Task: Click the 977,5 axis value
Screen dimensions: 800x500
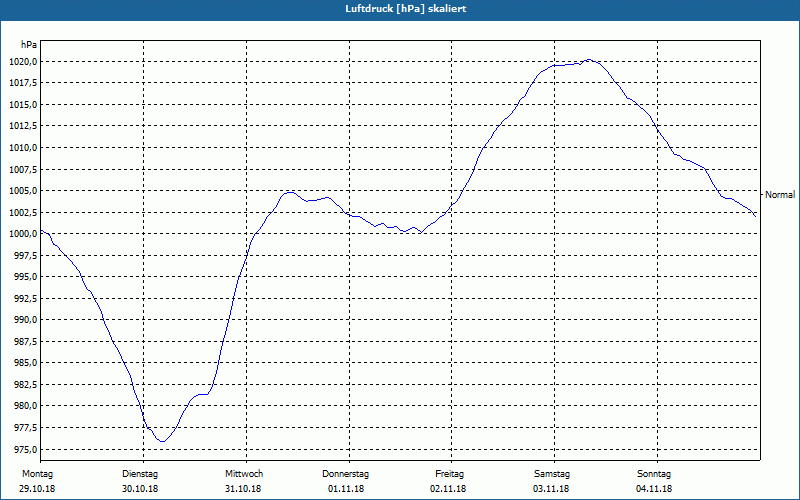Action: click(x=25, y=428)
